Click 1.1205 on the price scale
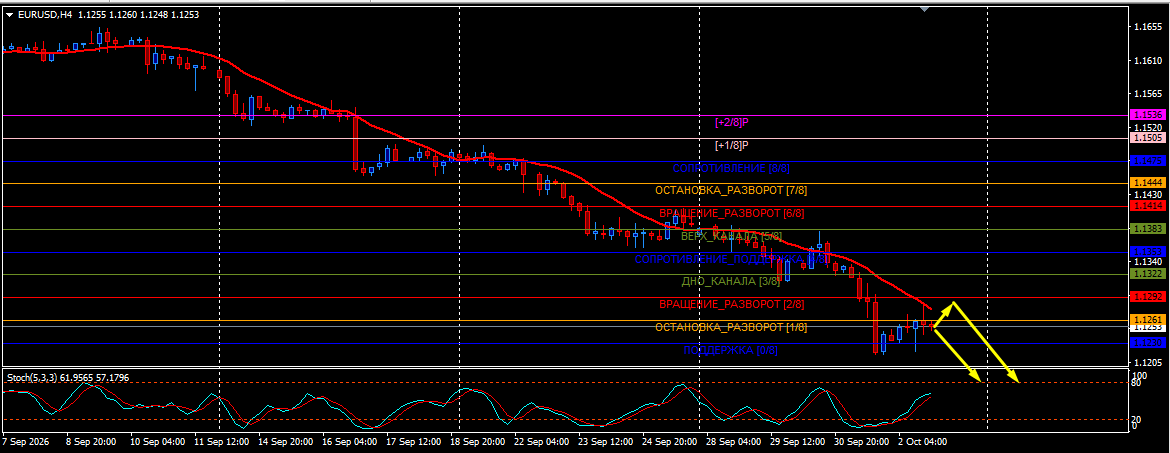 point(1146,362)
